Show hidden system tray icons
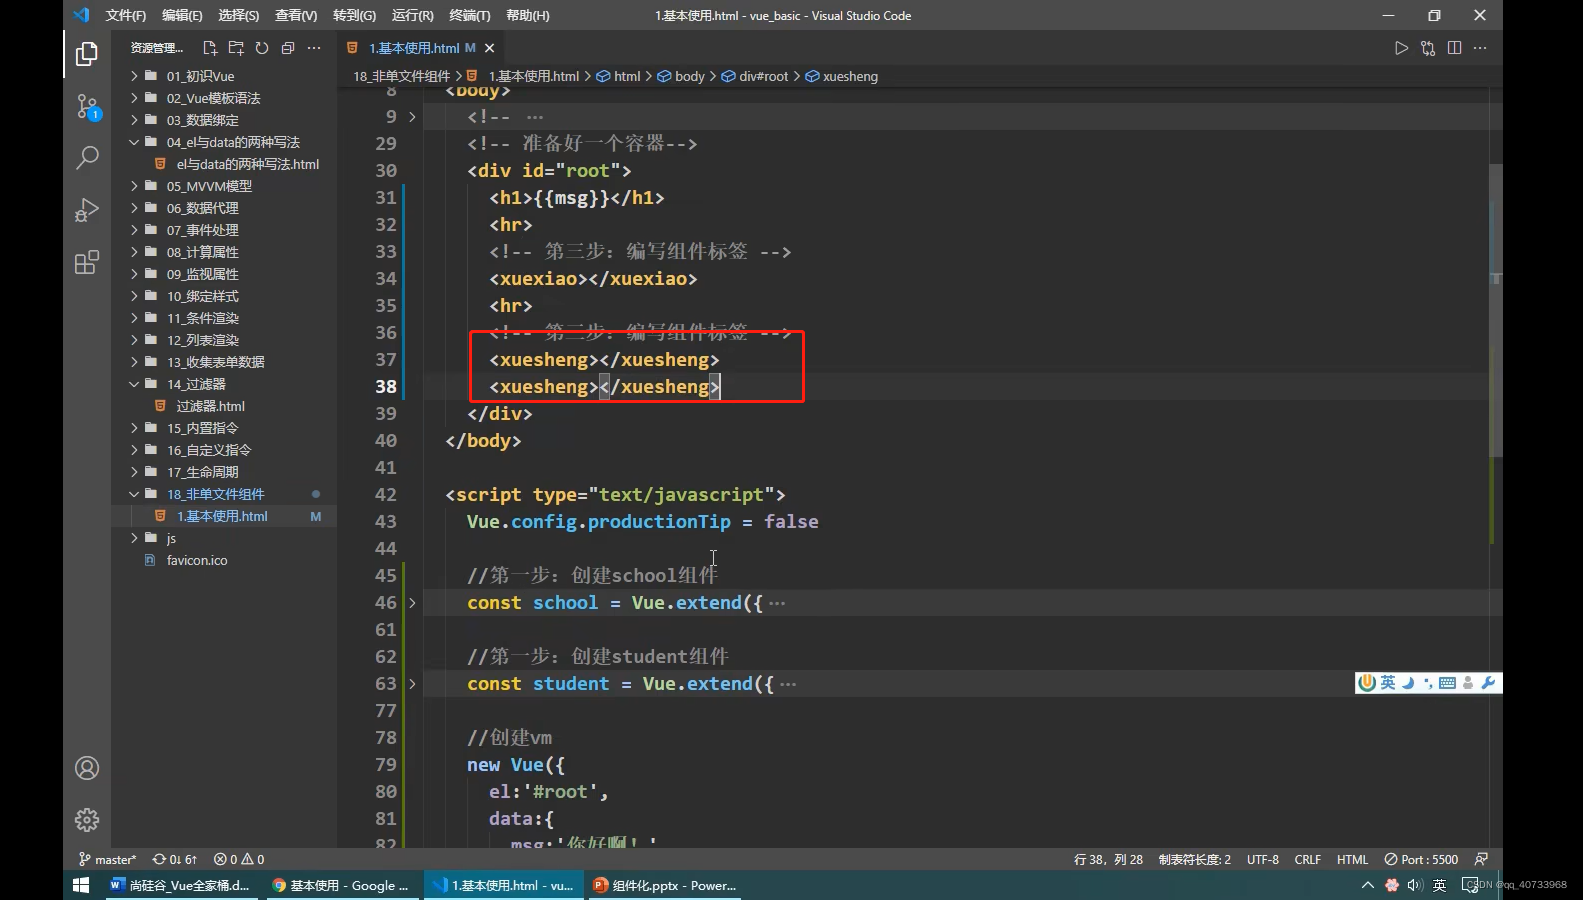The height and width of the screenshot is (900, 1583). click(x=1367, y=885)
